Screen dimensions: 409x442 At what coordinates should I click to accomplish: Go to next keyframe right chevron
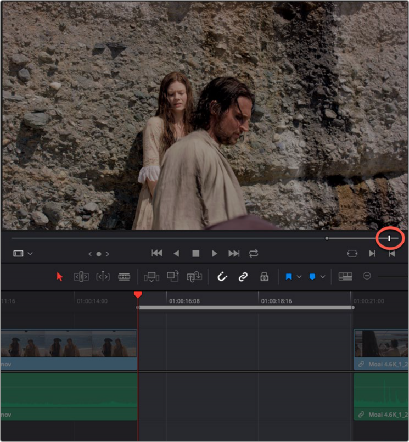point(107,254)
